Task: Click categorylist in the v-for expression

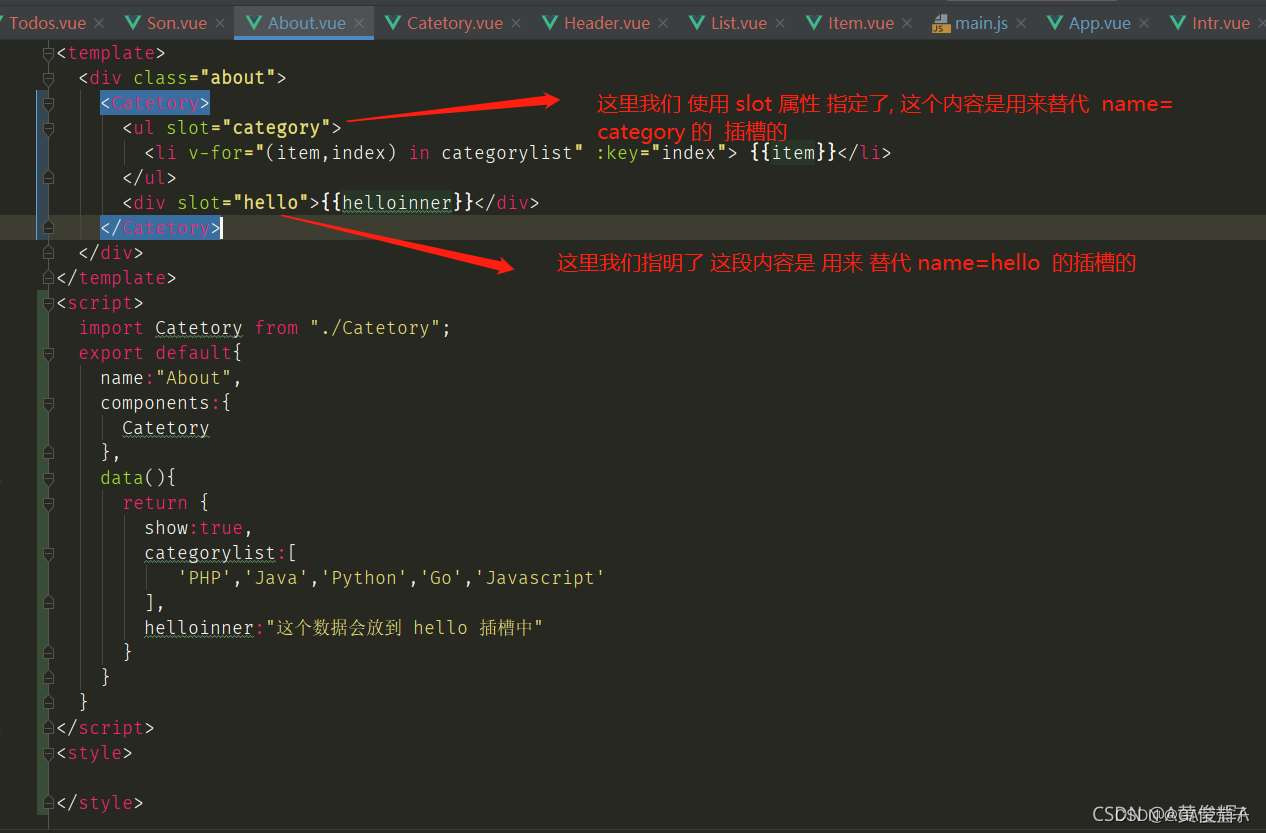Action: [507, 153]
